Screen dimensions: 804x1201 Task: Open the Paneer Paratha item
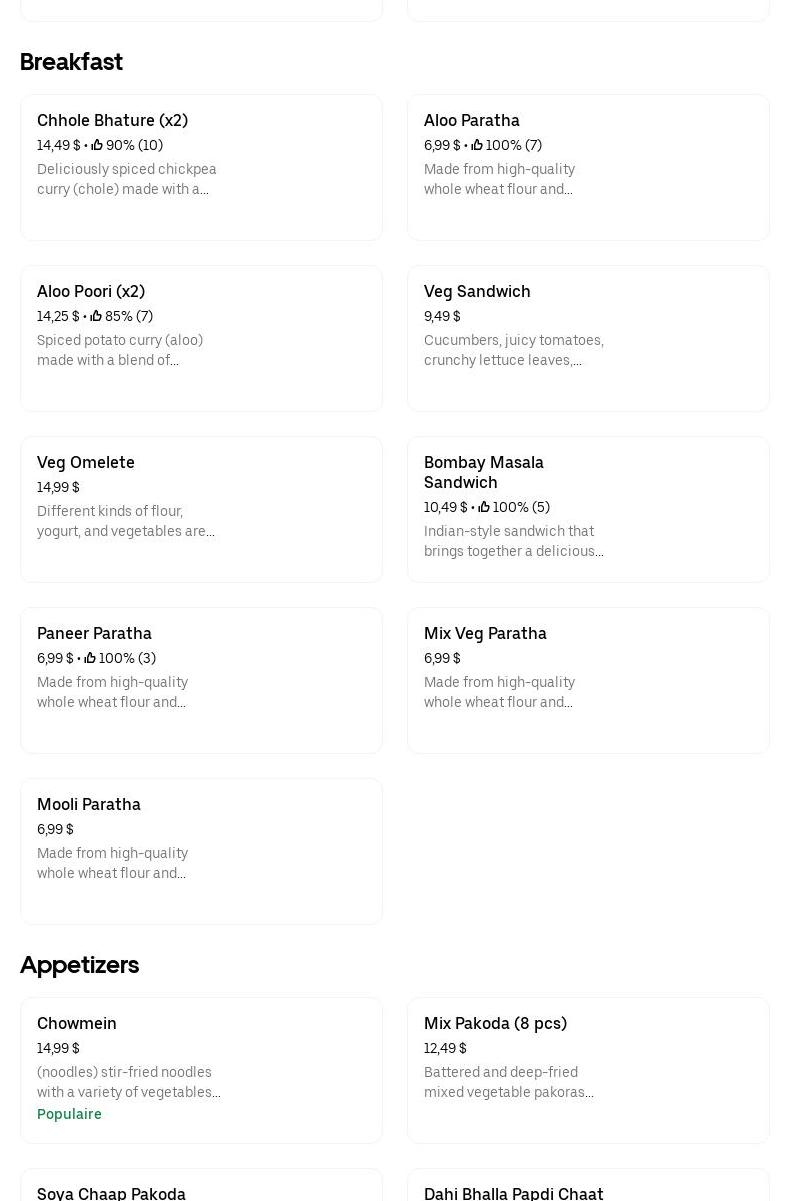click(94, 634)
